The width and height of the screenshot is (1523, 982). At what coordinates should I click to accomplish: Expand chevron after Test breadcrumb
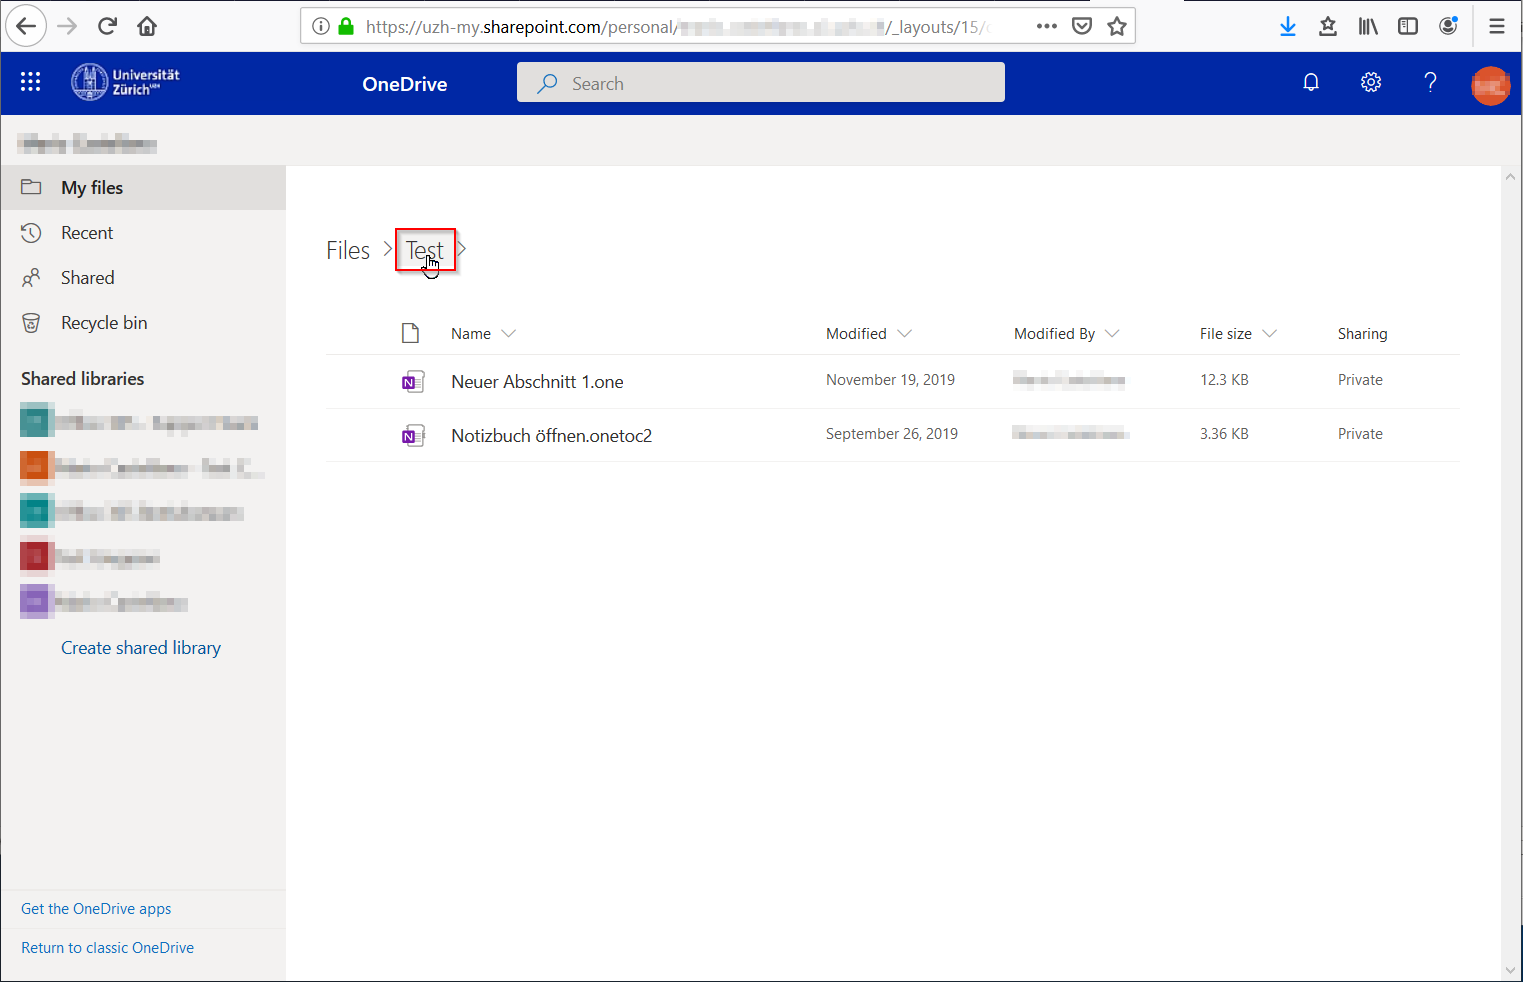coord(462,248)
